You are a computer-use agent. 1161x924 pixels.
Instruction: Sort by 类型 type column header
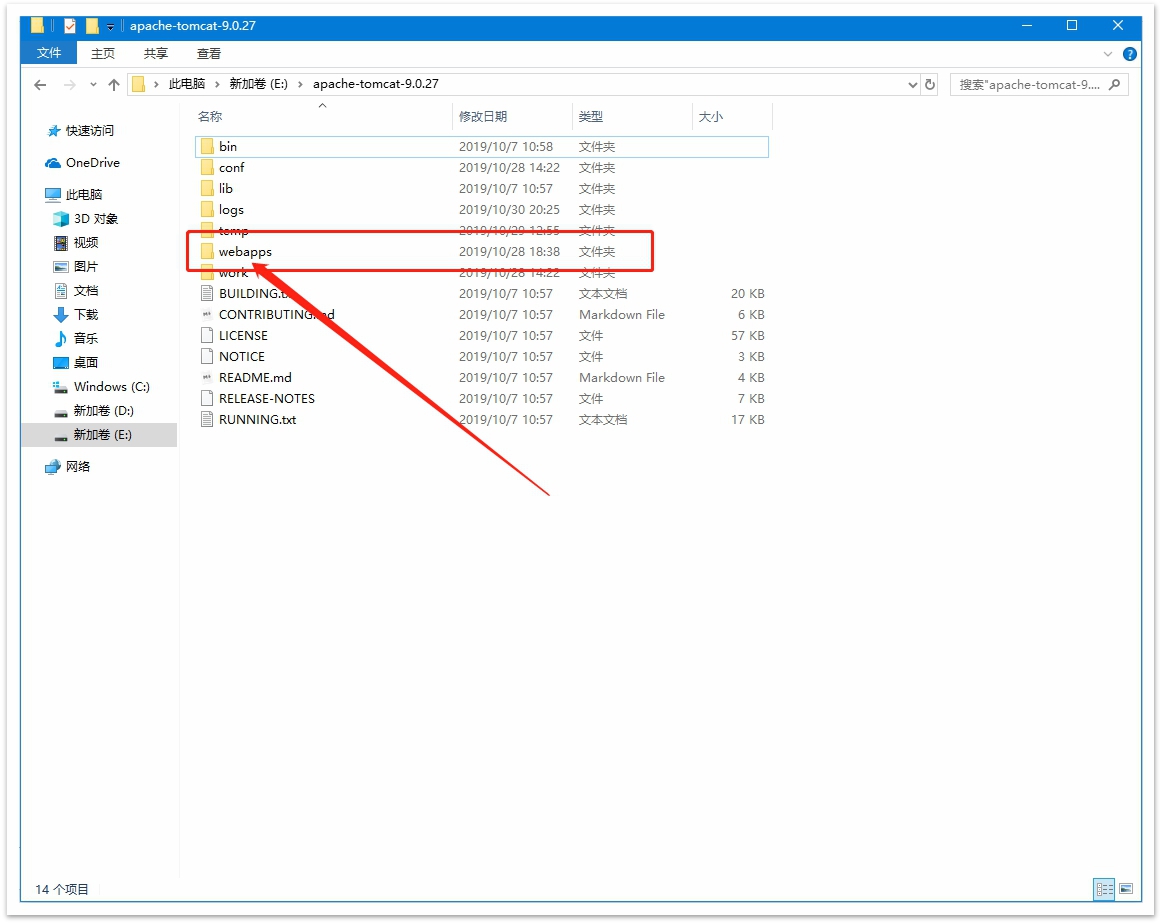[x=632, y=116]
